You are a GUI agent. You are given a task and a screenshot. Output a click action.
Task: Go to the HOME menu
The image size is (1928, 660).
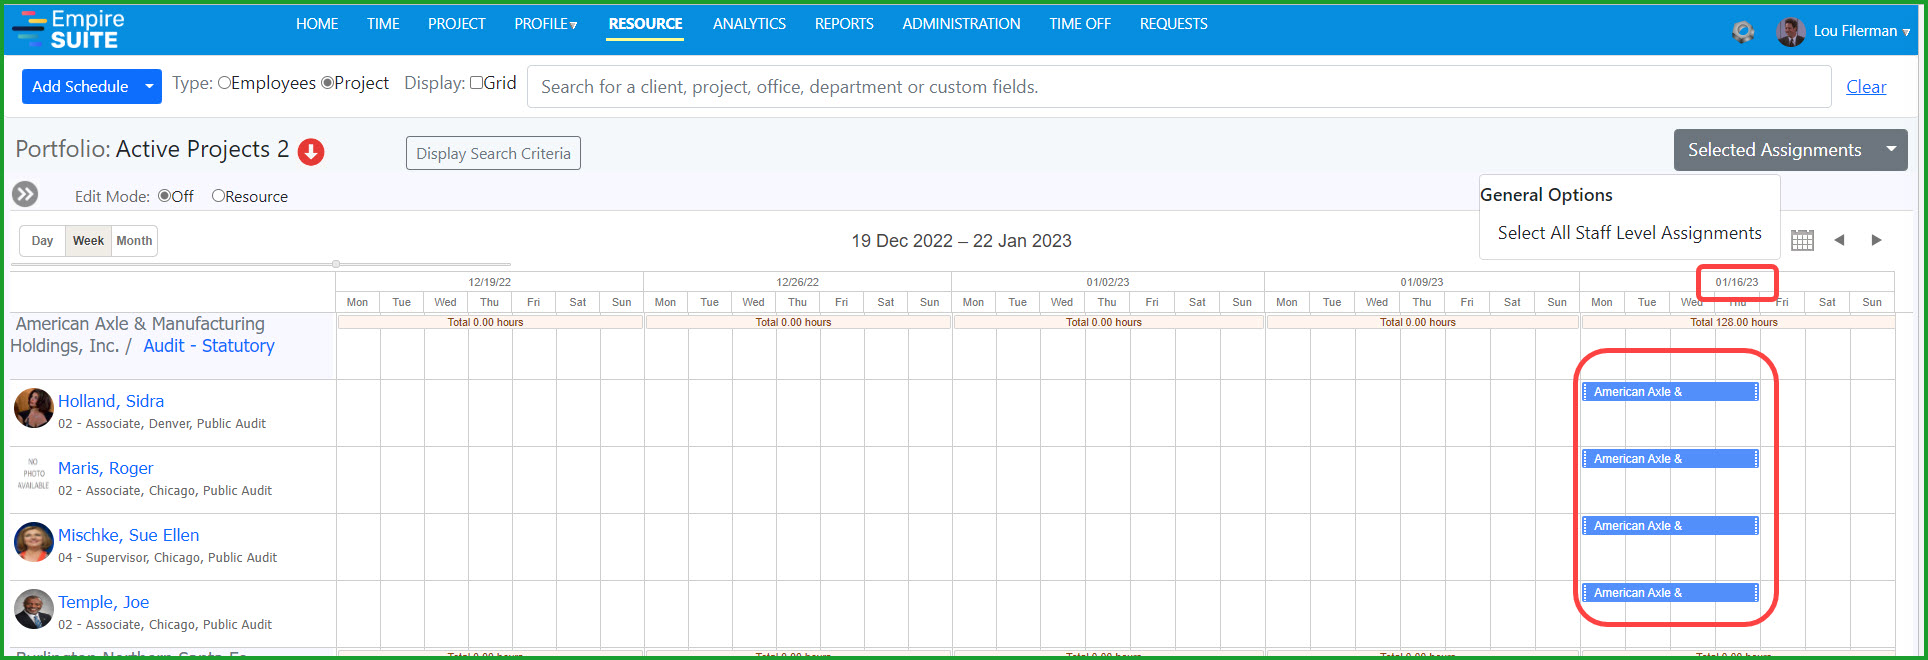(317, 24)
